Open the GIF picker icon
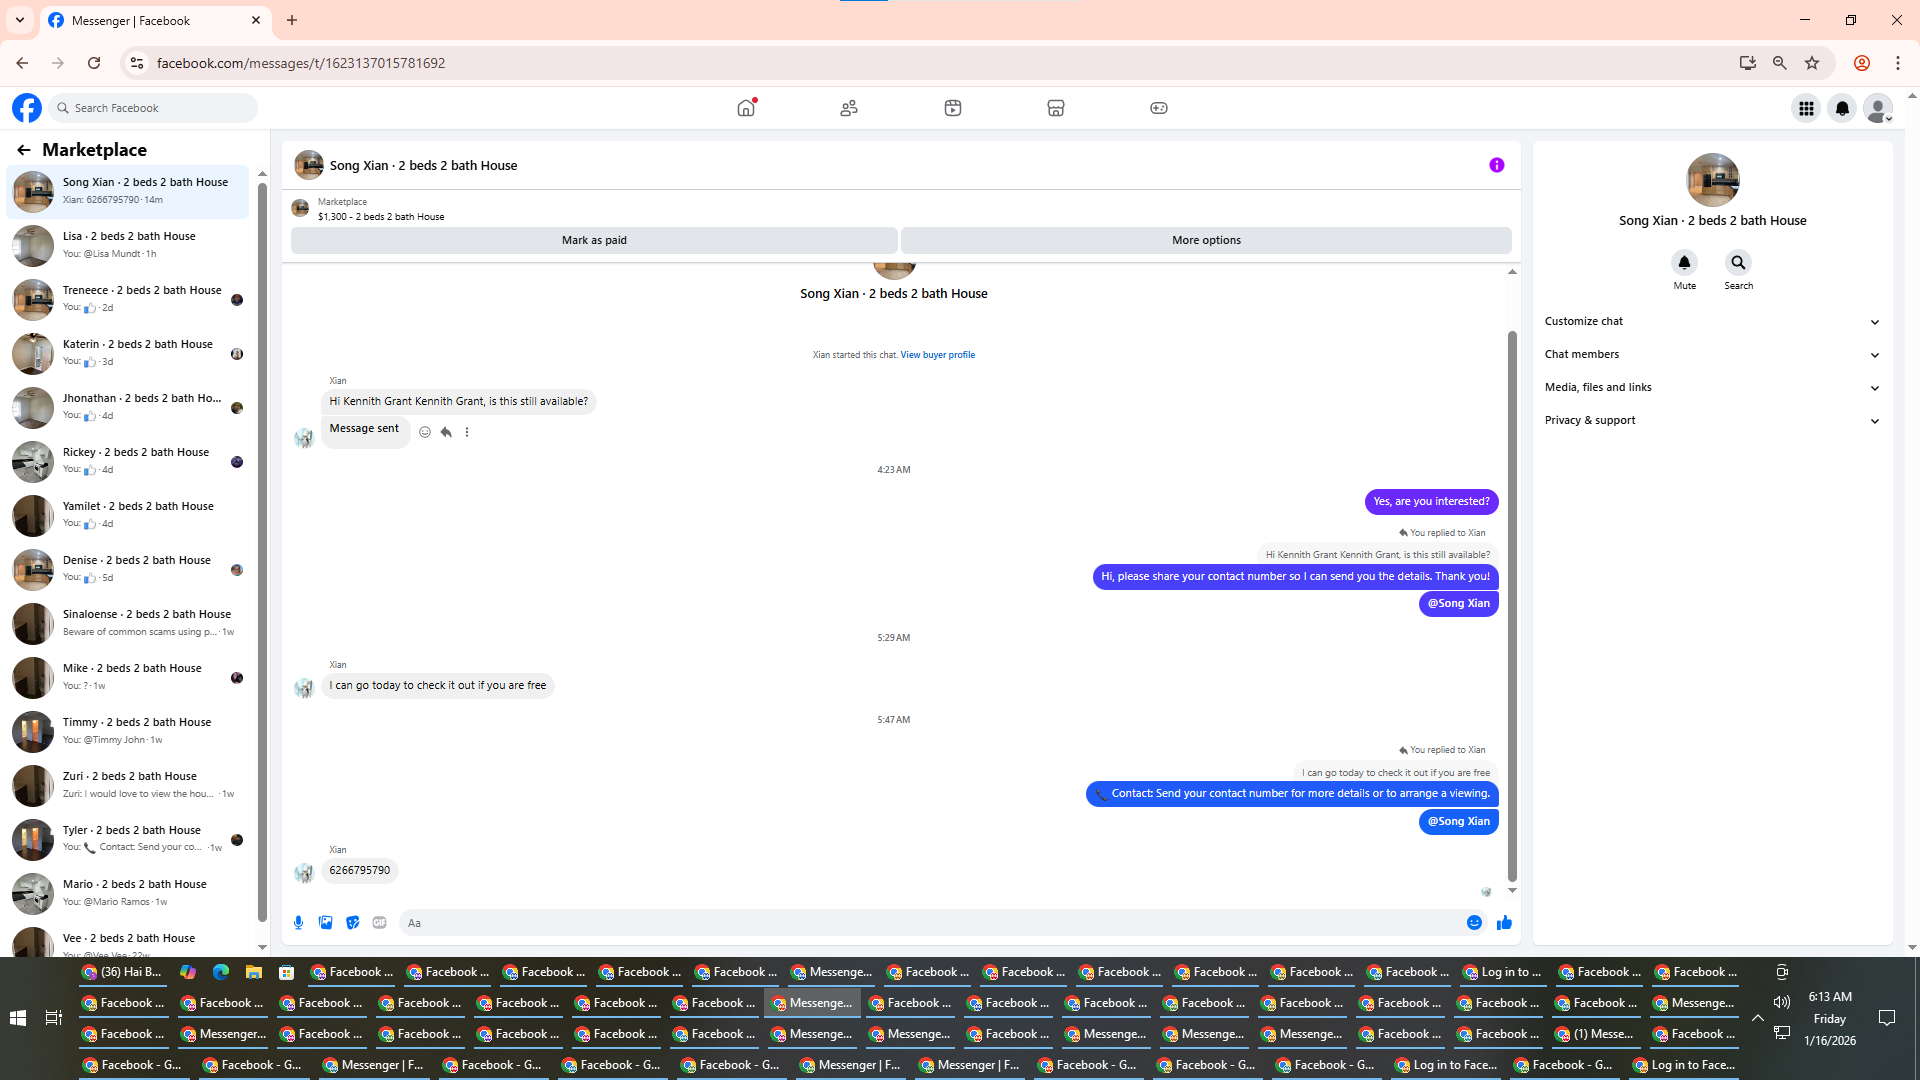This screenshot has width=1920, height=1080. (x=379, y=922)
